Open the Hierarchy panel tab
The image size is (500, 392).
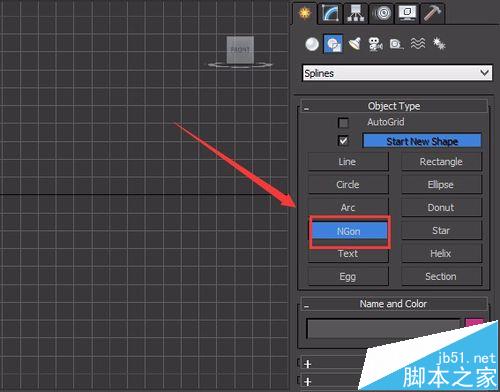point(356,13)
